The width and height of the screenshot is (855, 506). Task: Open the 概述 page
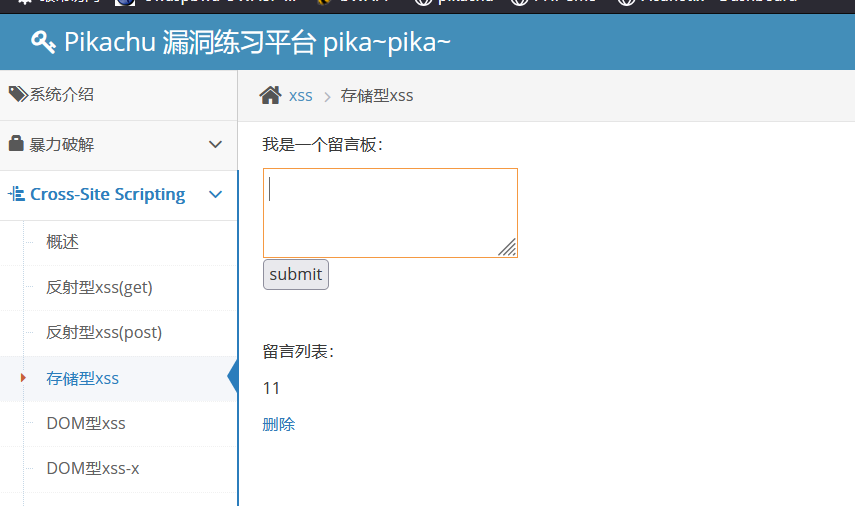pos(62,242)
